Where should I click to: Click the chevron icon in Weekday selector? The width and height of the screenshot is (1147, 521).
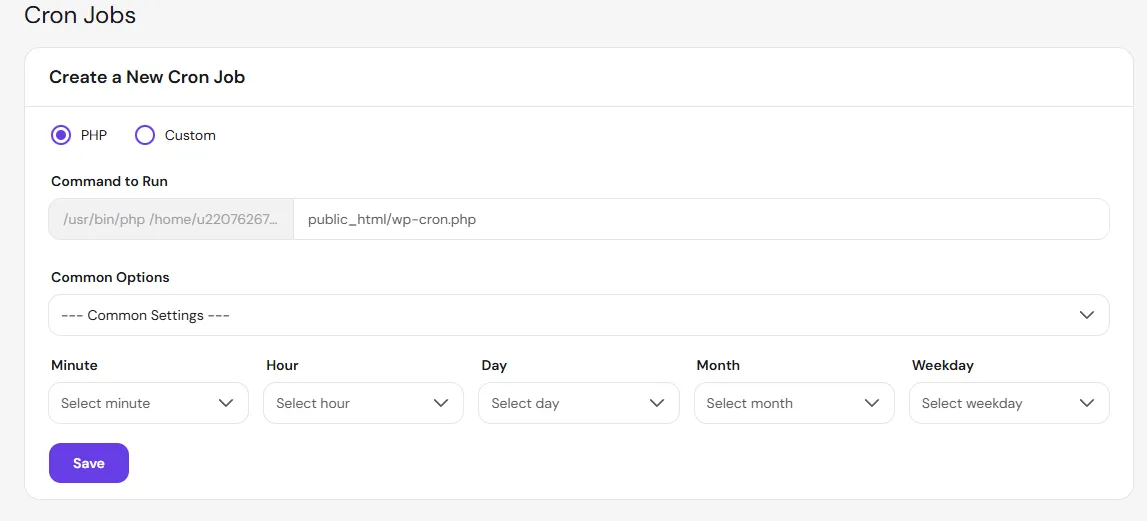point(1086,403)
